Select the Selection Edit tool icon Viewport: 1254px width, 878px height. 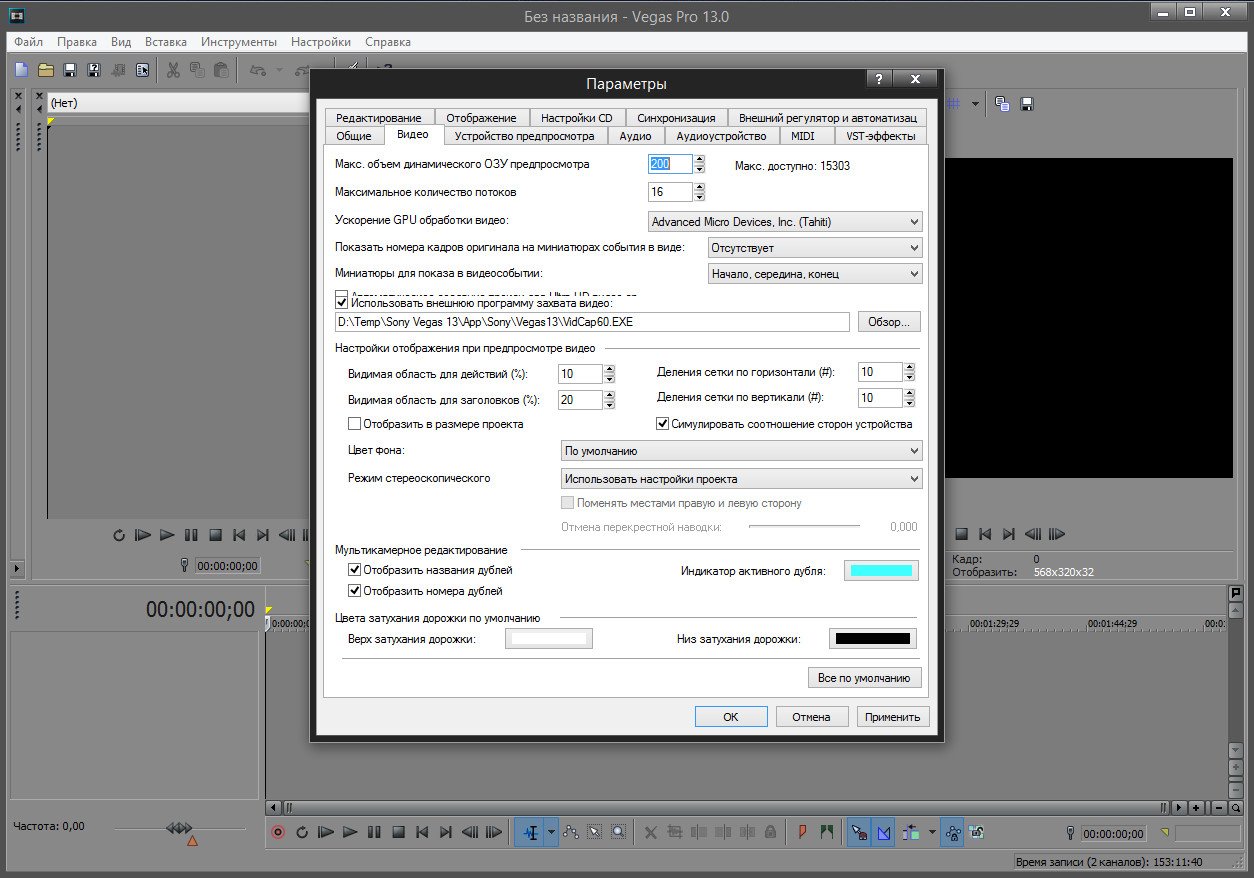595,831
